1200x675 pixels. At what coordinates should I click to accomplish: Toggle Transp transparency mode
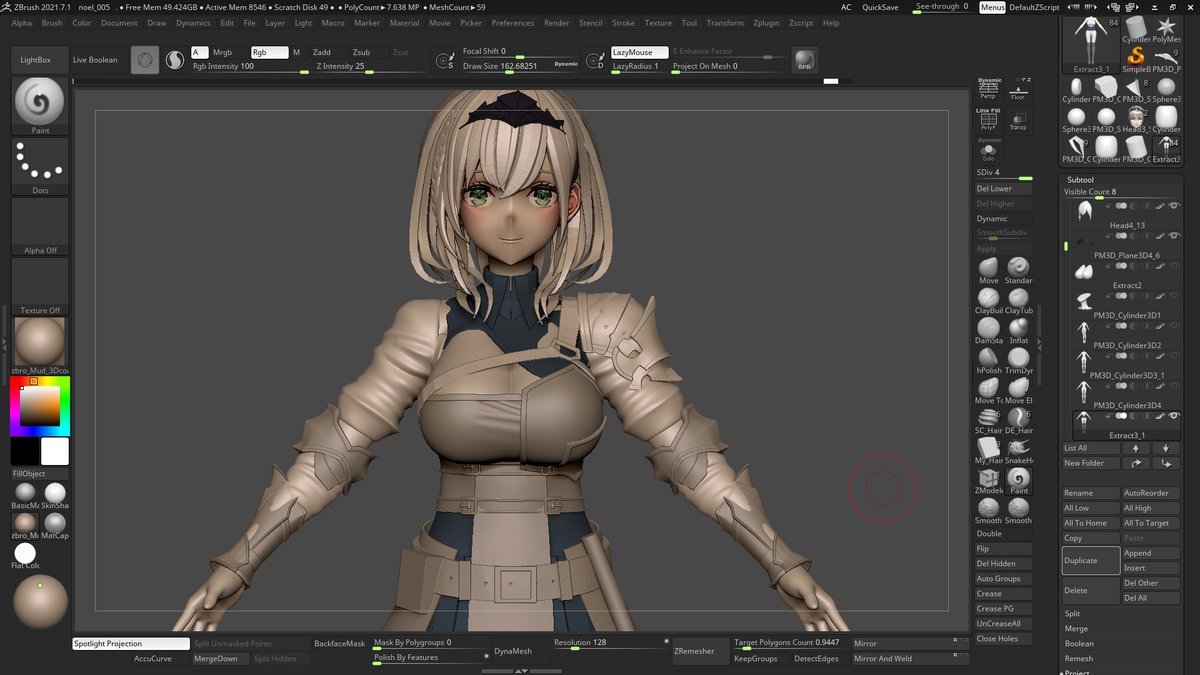tap(1018, 119)
